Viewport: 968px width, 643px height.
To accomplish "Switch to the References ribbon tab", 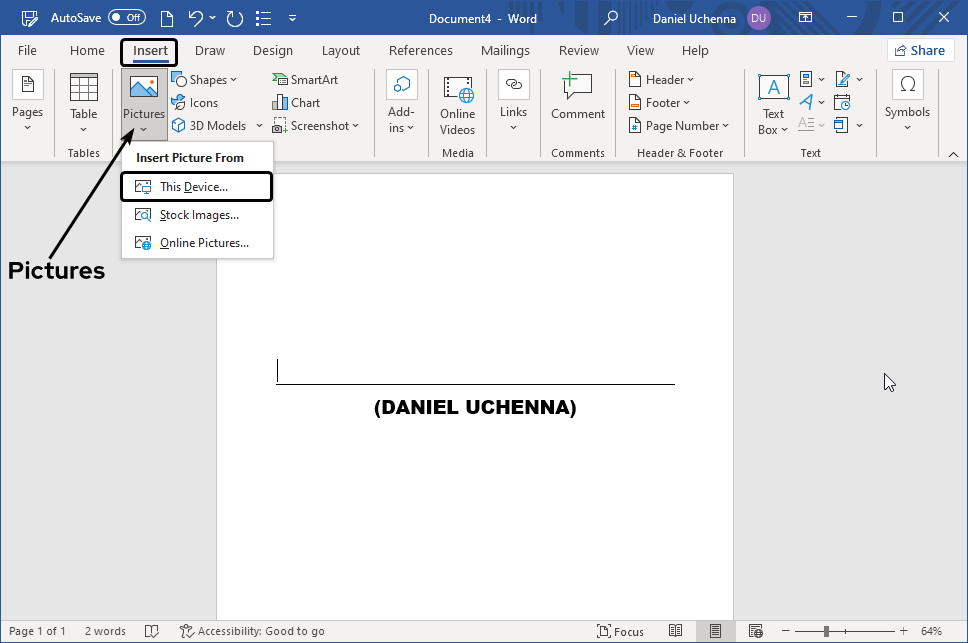I will (420, 50).
